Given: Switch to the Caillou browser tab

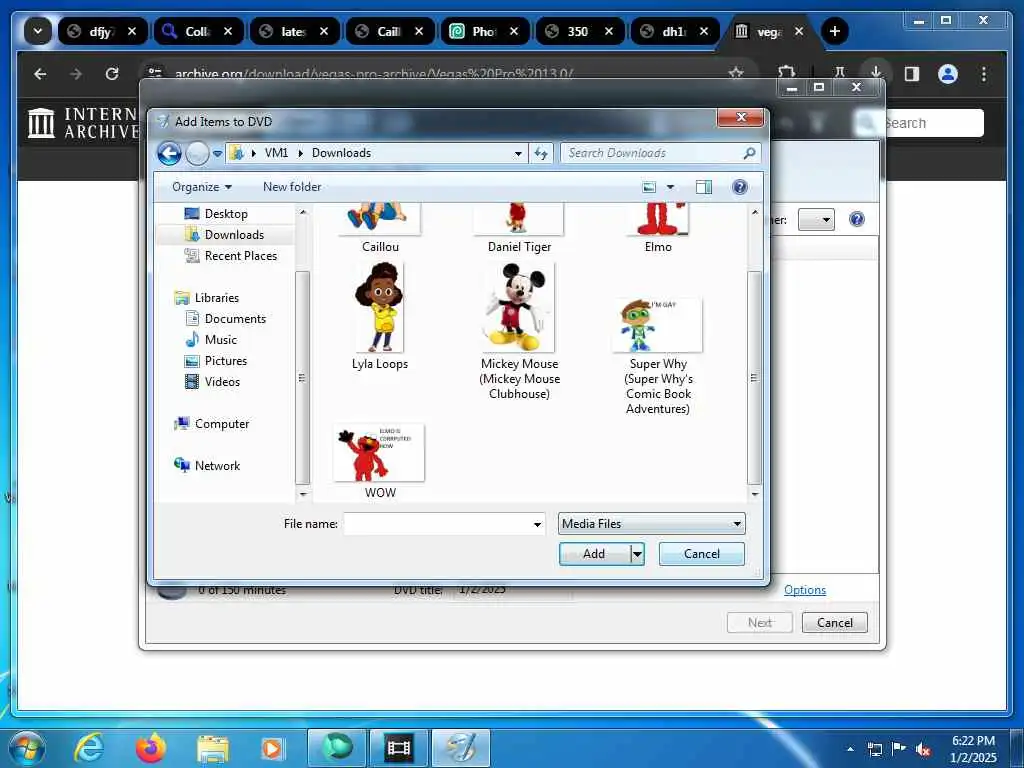Looking at the screenshot, I should 388,31.
